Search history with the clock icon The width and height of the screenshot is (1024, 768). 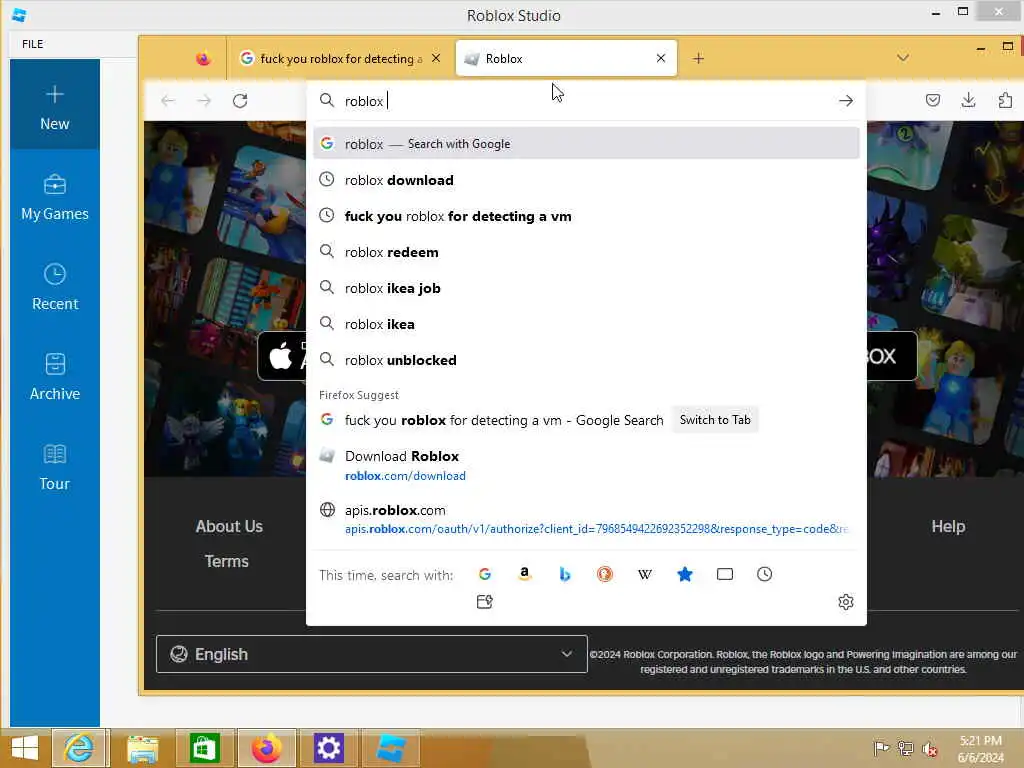click(765, 574)
